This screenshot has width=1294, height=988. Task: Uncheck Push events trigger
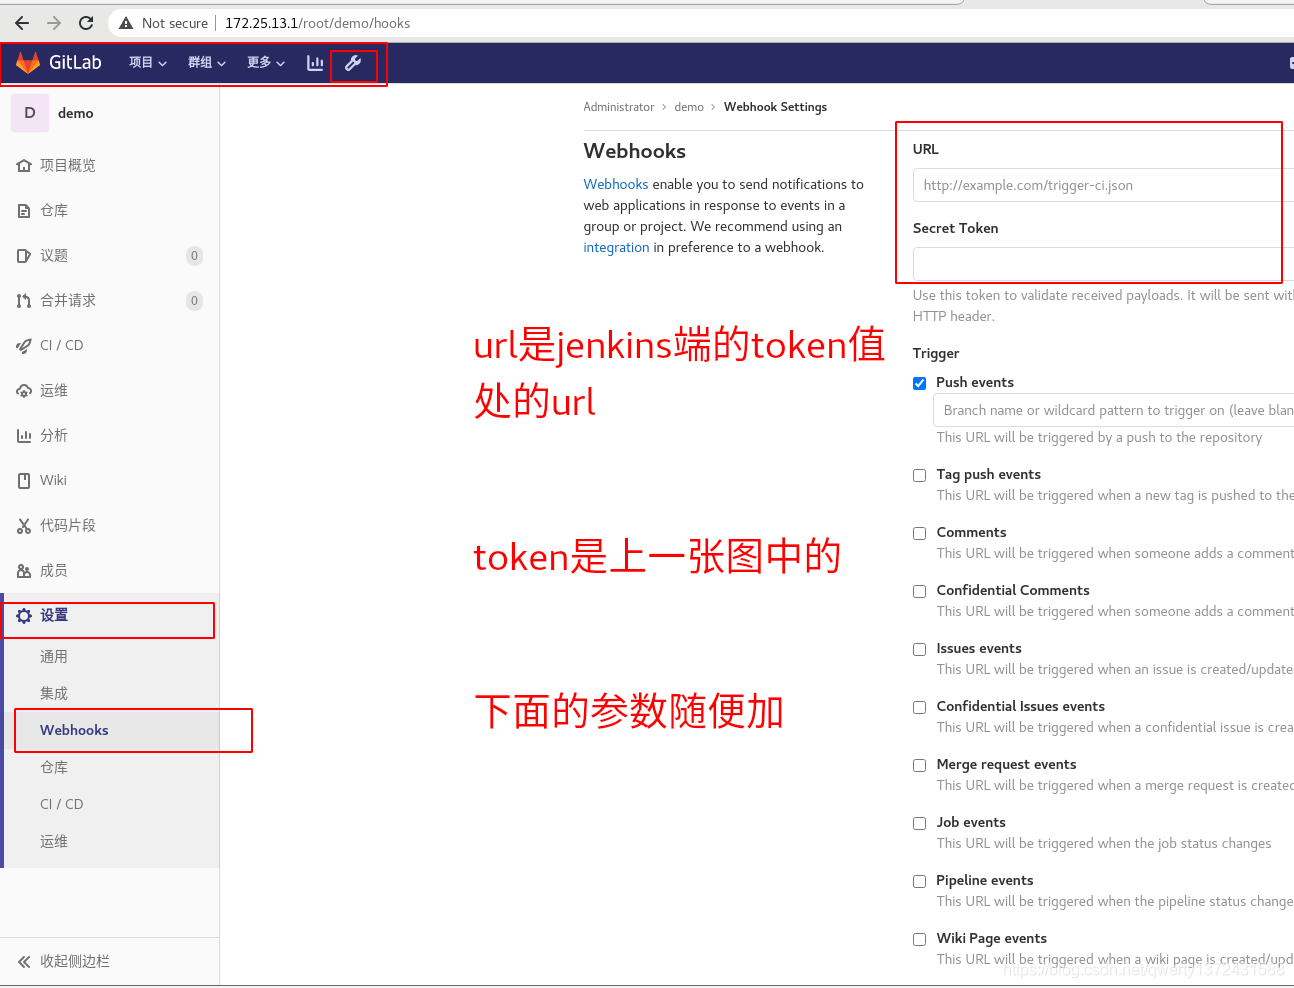point(919,383)
